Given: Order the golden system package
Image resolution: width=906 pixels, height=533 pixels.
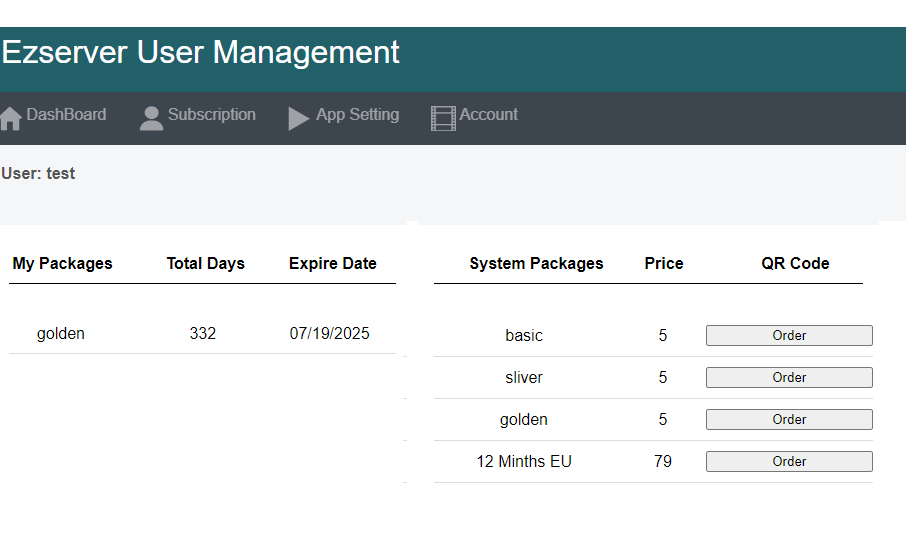Looking at the screenshot, I should tap(789, 420).
